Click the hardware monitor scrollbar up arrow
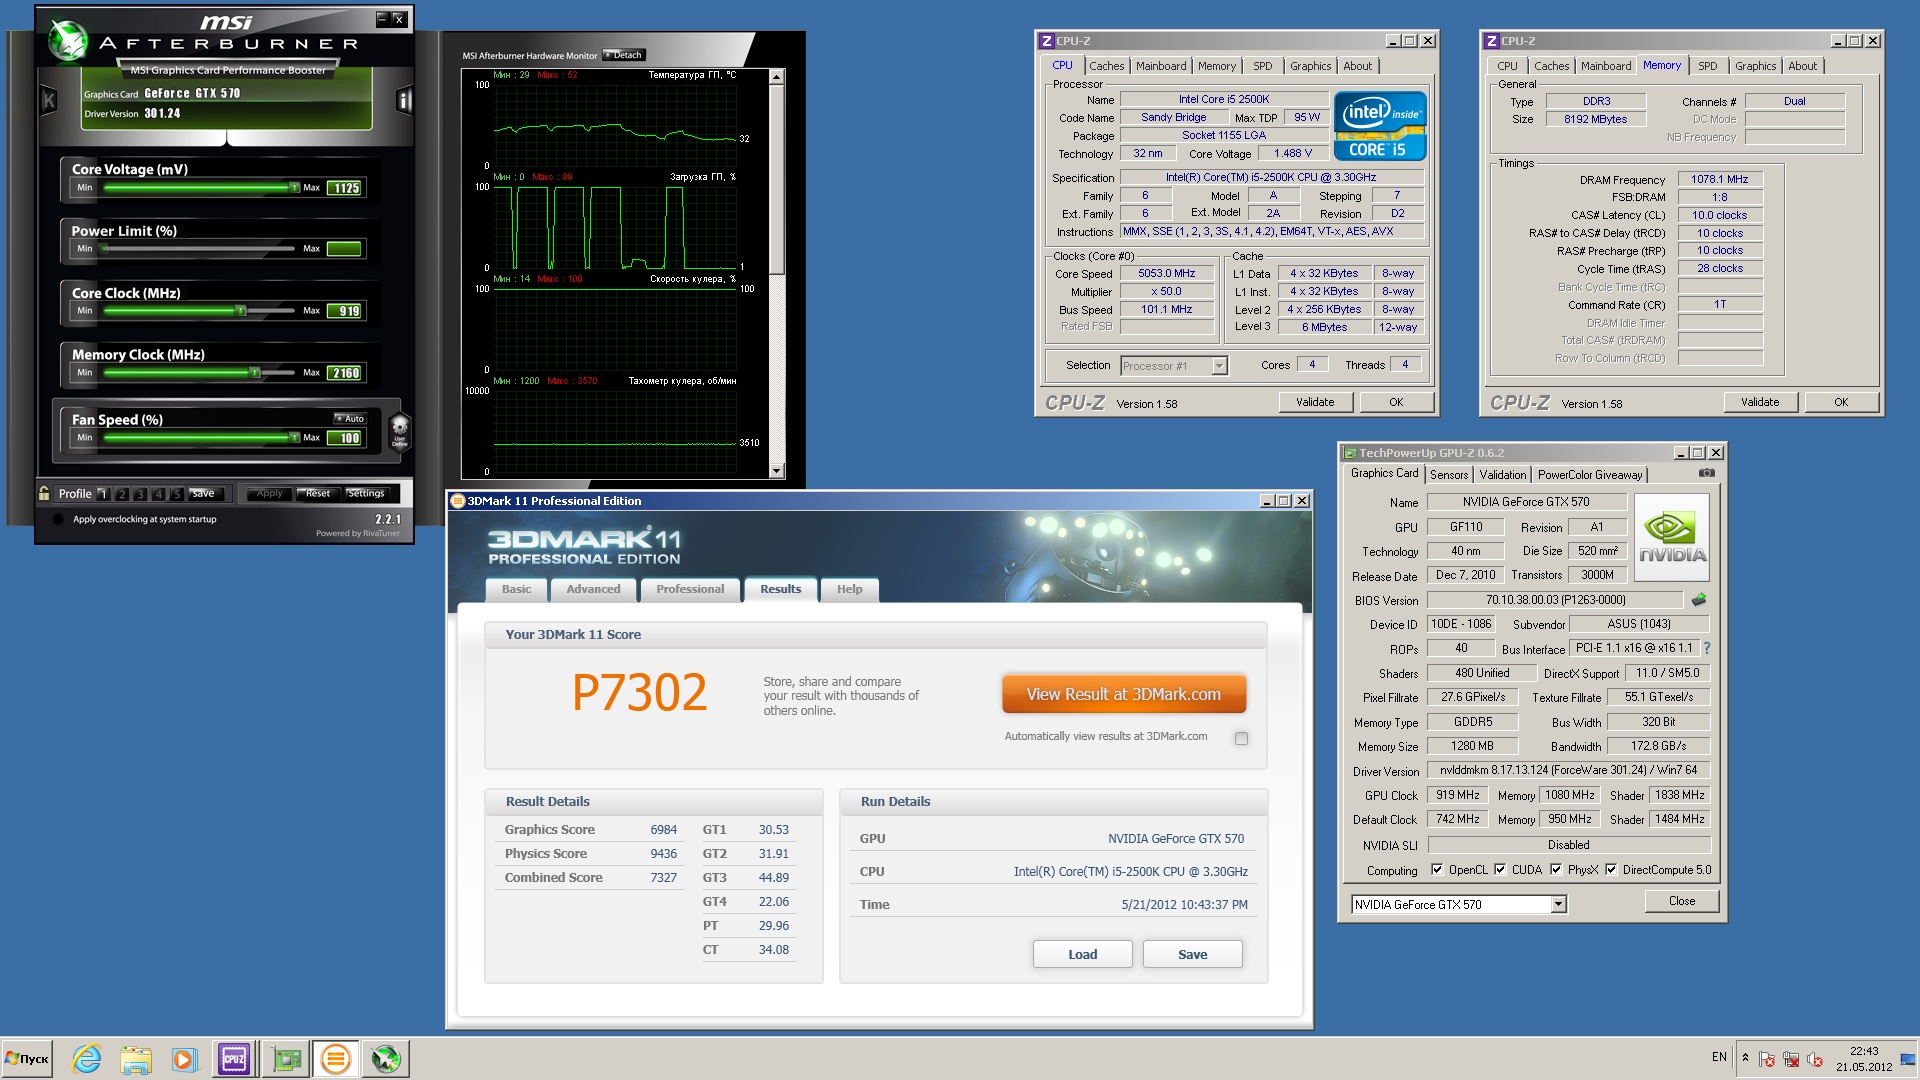1920x1080 pixels. point(777,77)
